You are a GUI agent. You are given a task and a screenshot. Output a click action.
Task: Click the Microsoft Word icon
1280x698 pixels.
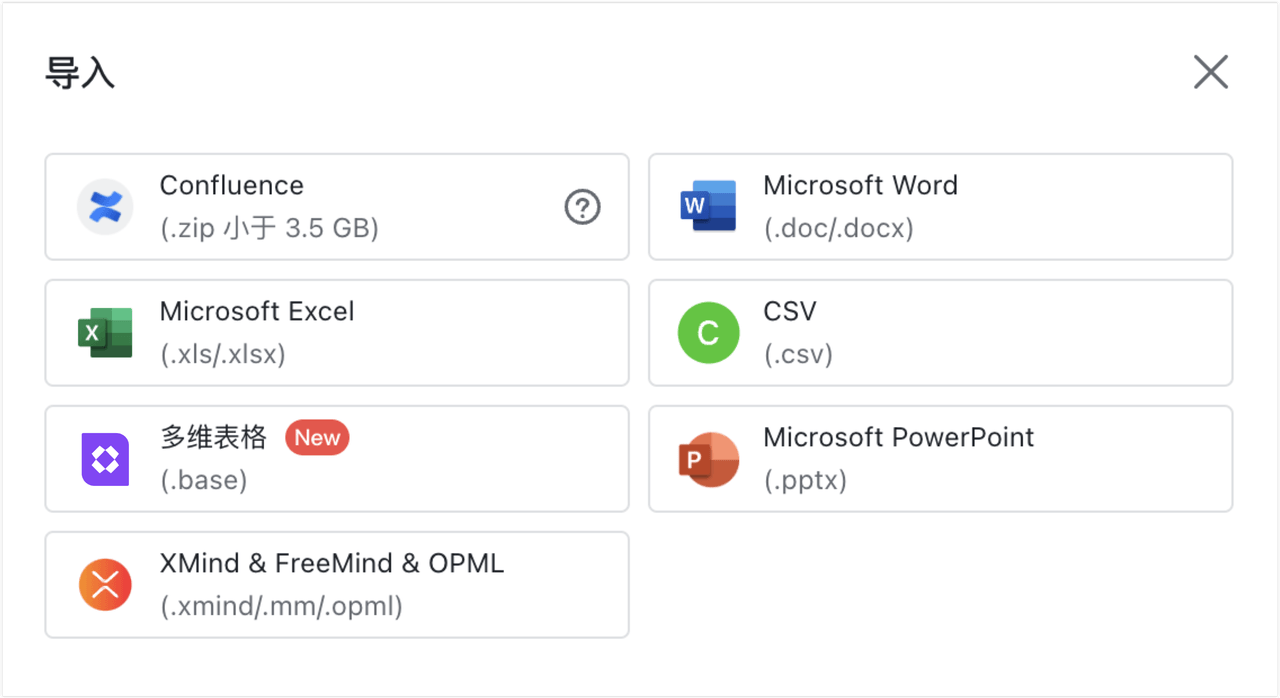(708, 207)
